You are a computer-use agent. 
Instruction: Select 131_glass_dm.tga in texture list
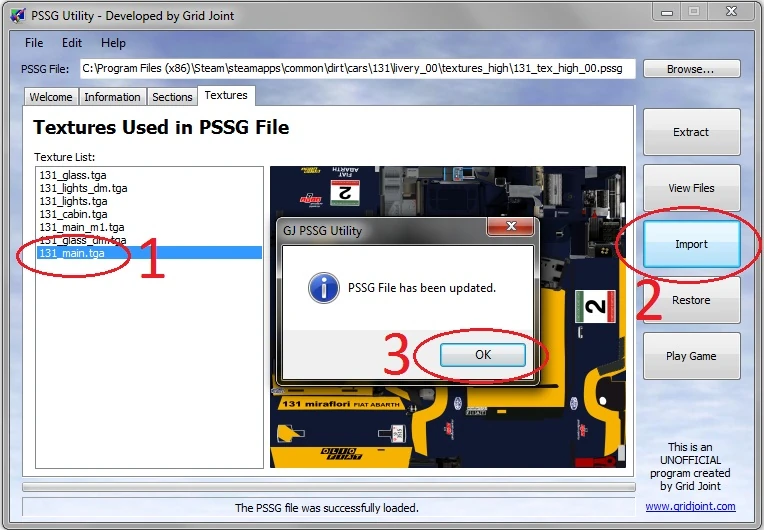[x=149, y=240]
